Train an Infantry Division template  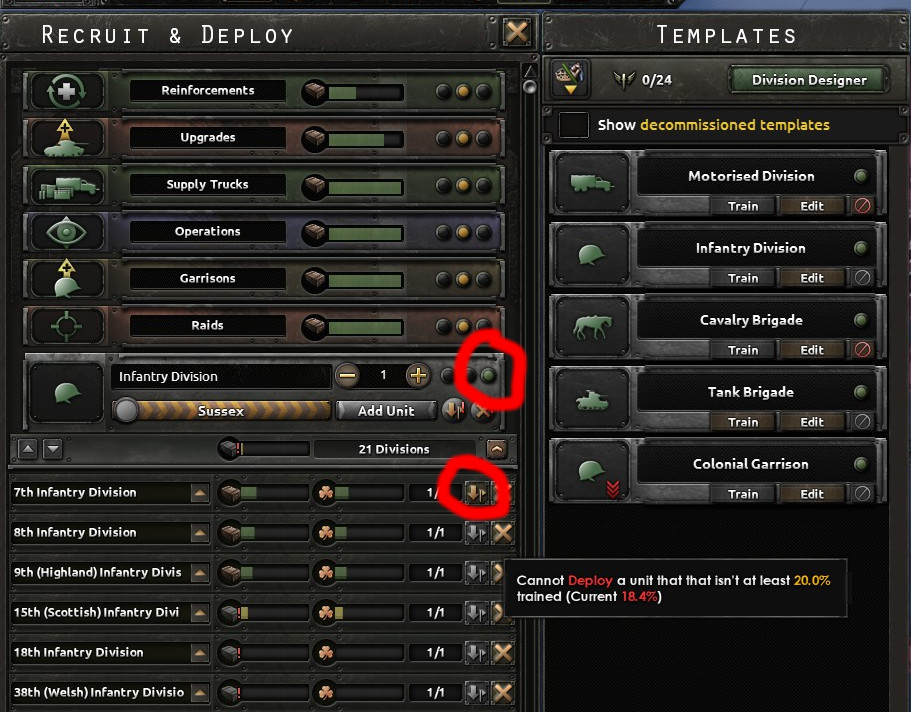[x=743, y=278]
